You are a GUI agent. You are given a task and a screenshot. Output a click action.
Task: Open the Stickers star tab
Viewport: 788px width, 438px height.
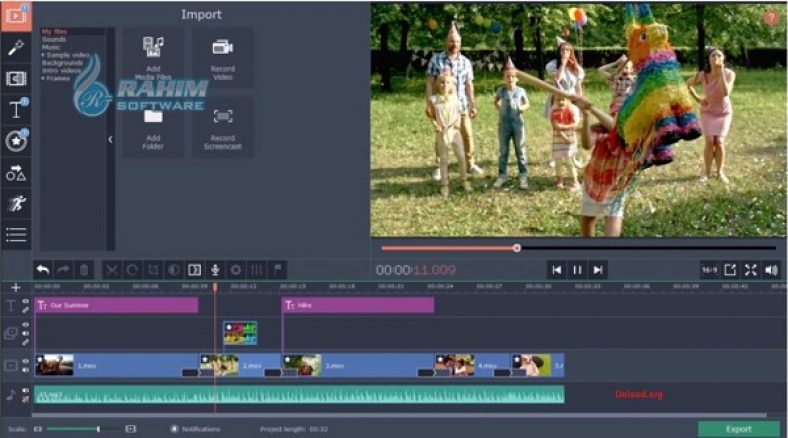[15, 141]
